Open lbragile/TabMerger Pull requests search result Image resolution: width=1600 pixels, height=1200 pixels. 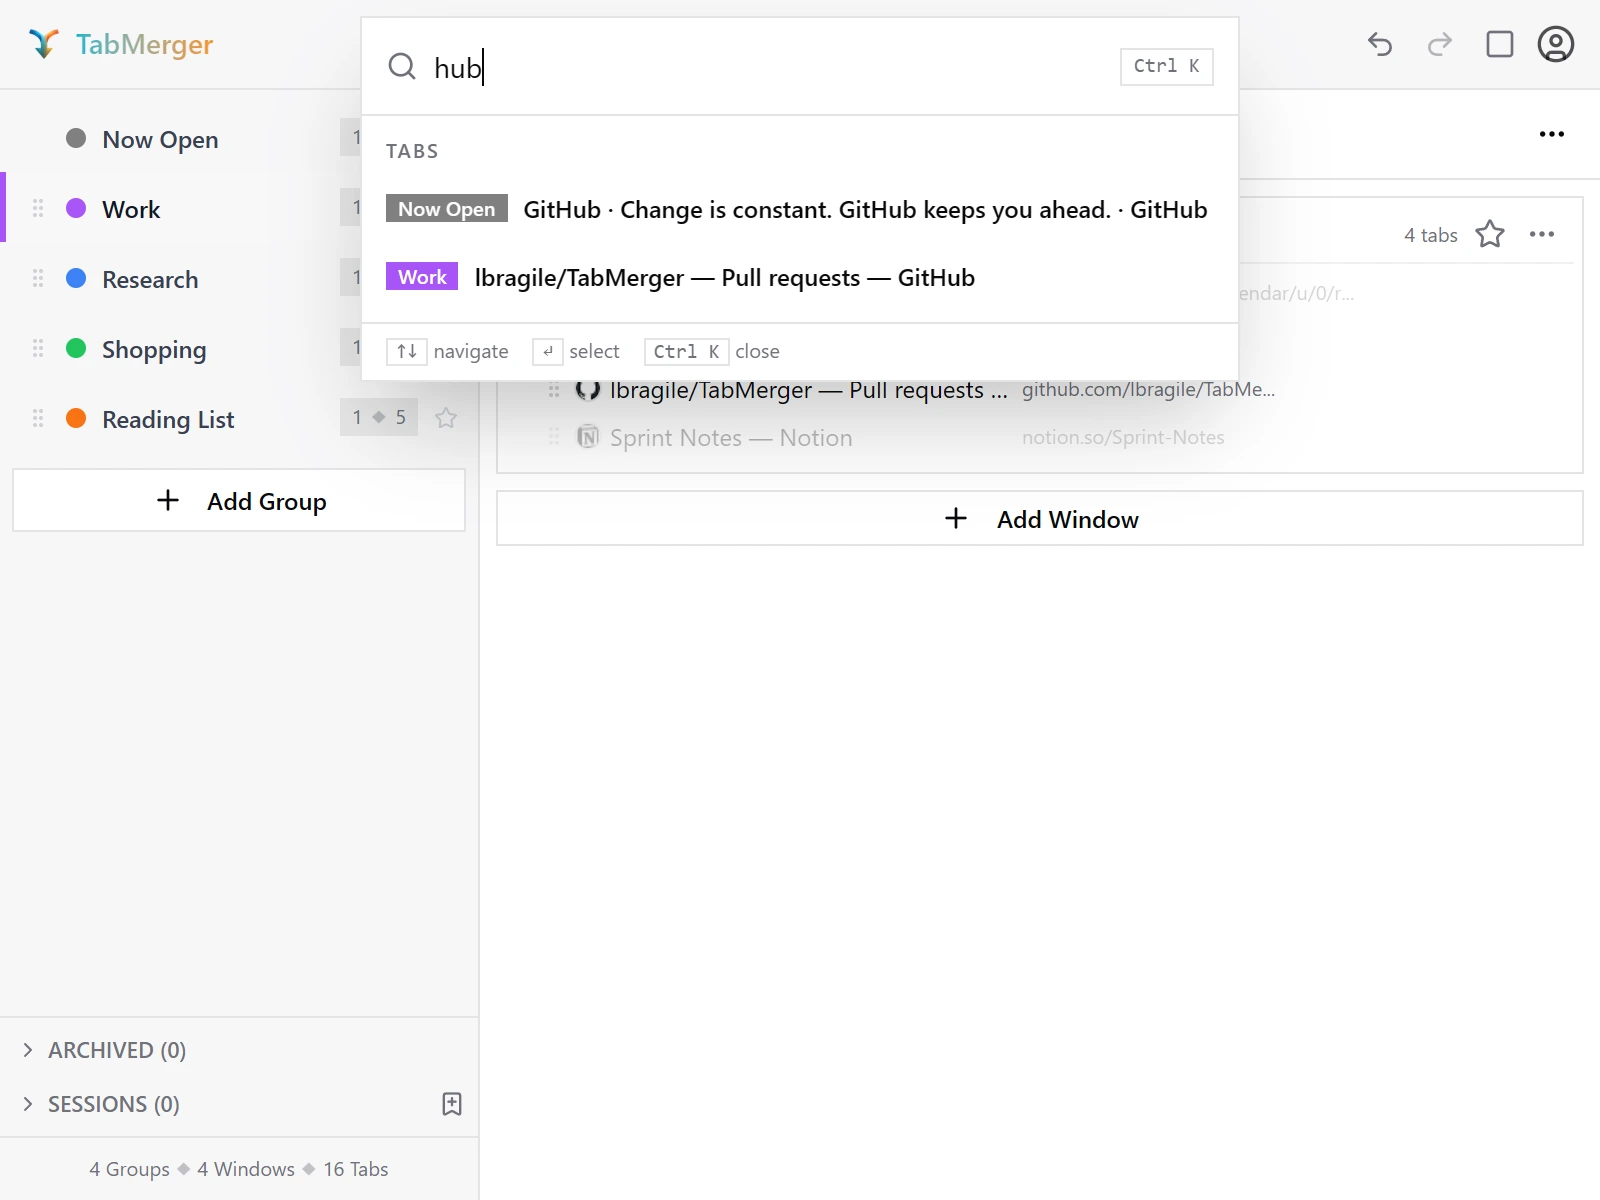(799, 277)
